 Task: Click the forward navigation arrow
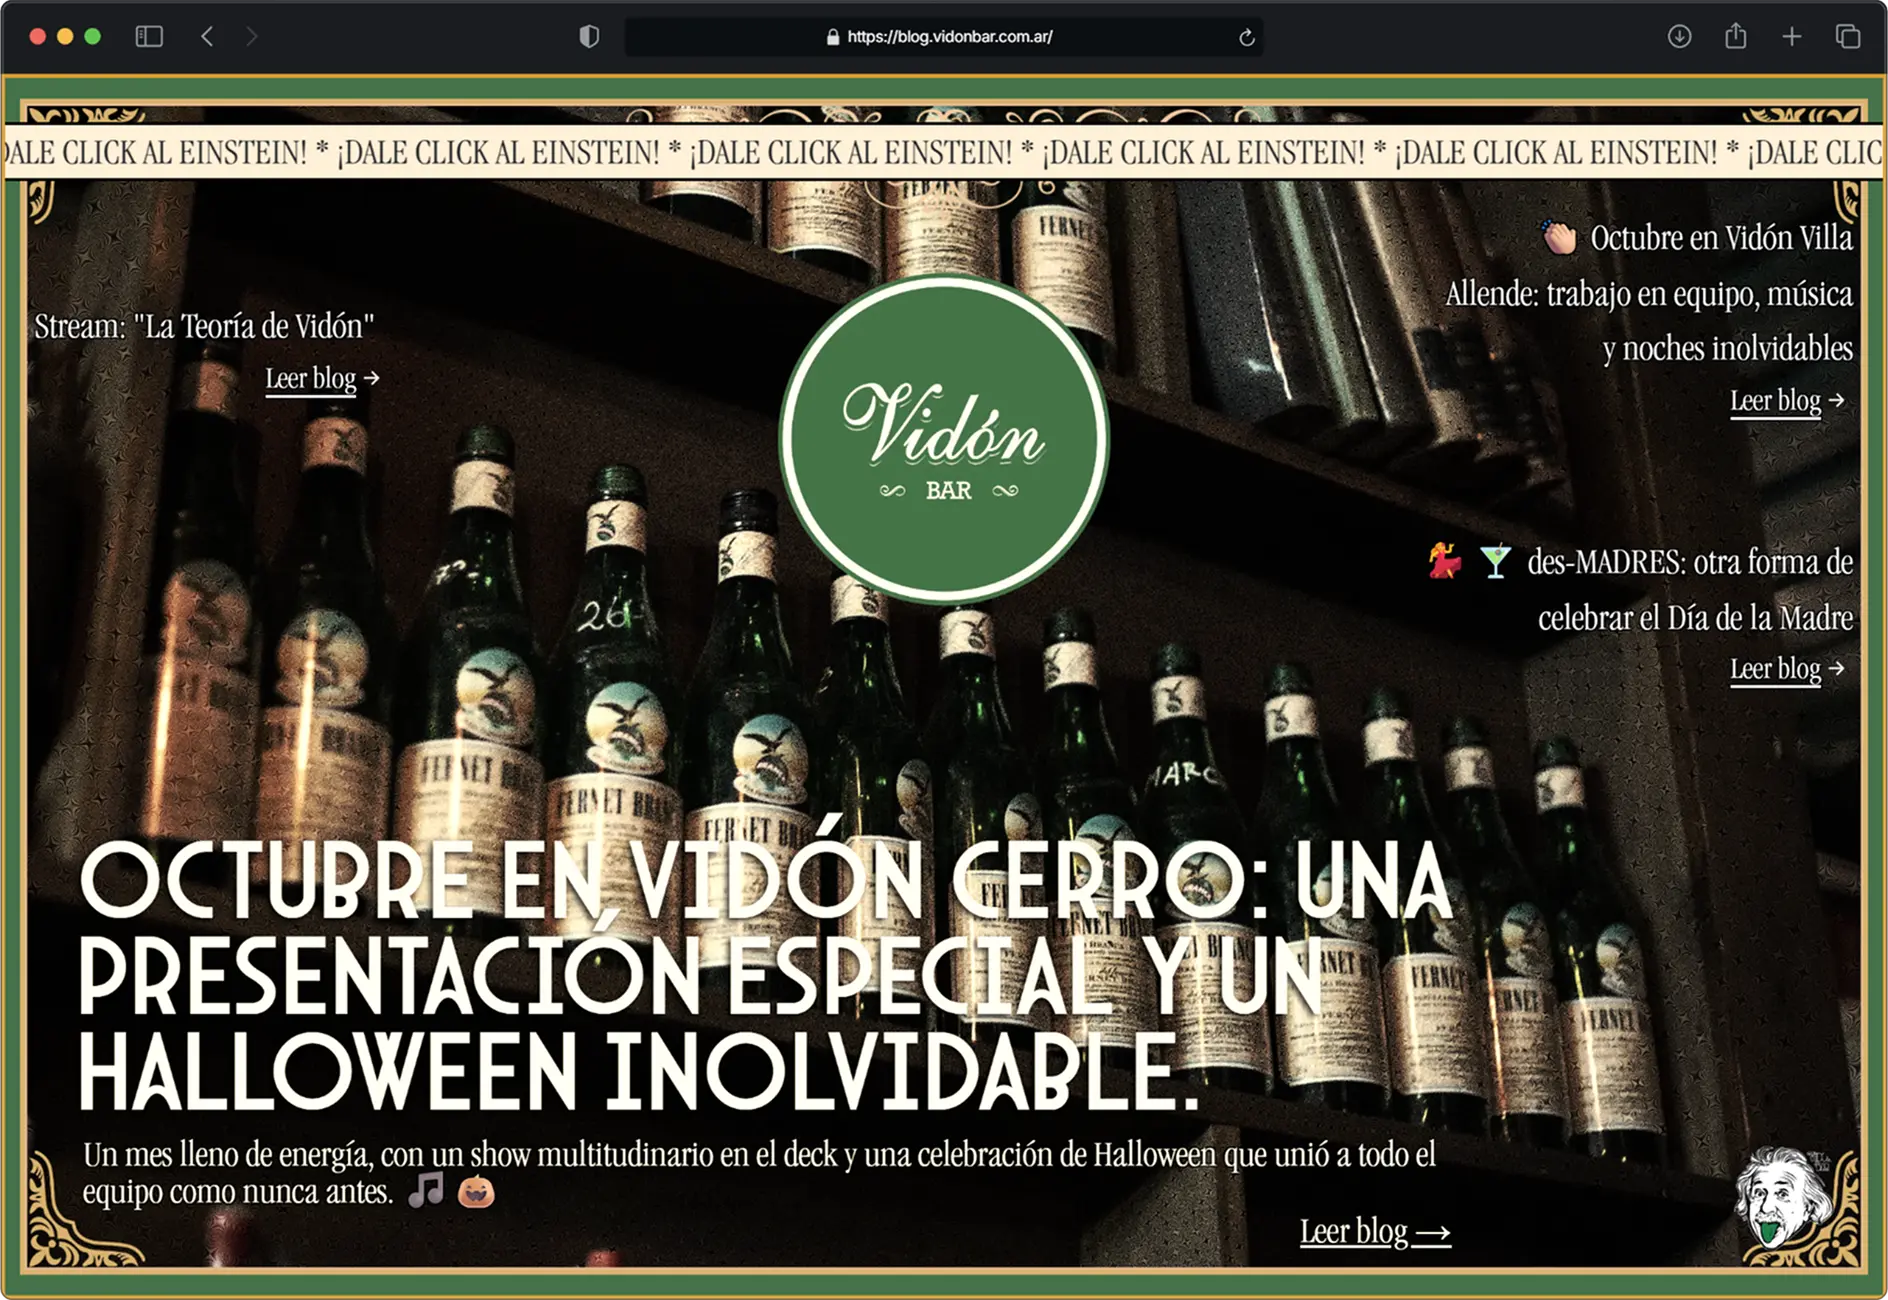tap(251, 36)
